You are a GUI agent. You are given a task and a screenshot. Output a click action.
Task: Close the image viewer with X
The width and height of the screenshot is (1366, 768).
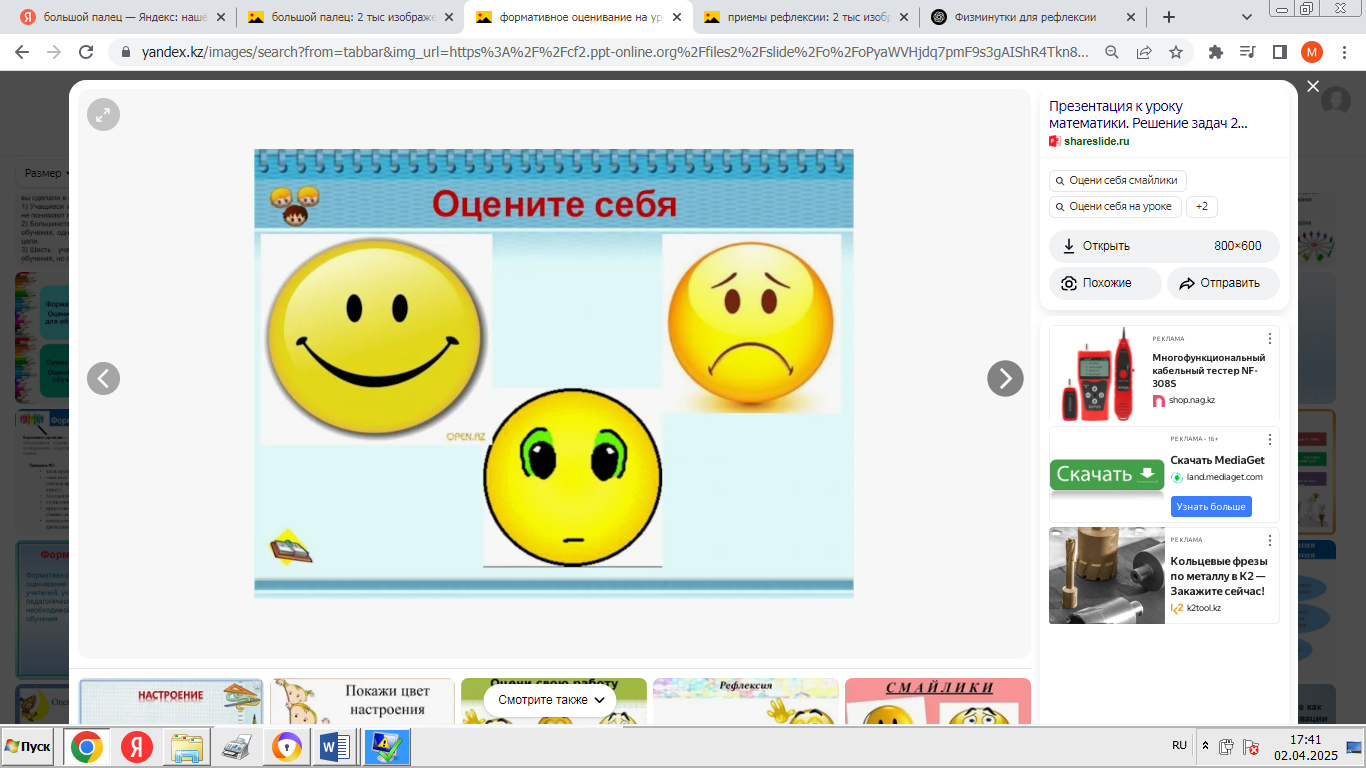(x=1313, y=87)
